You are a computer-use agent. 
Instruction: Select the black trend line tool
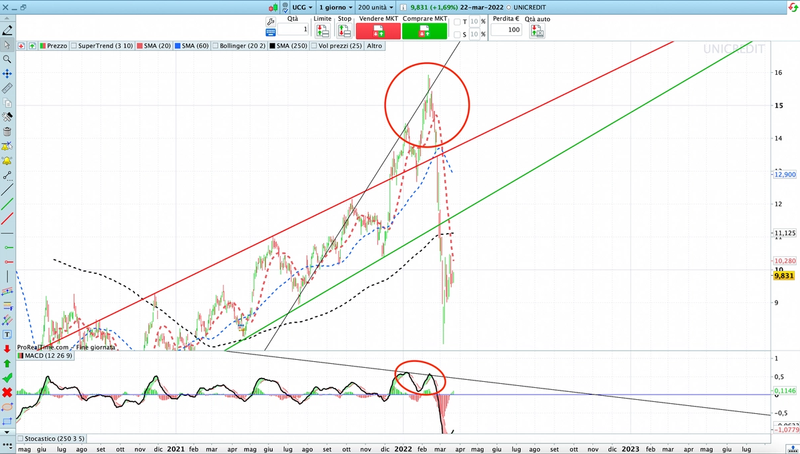tap(7, 190)
